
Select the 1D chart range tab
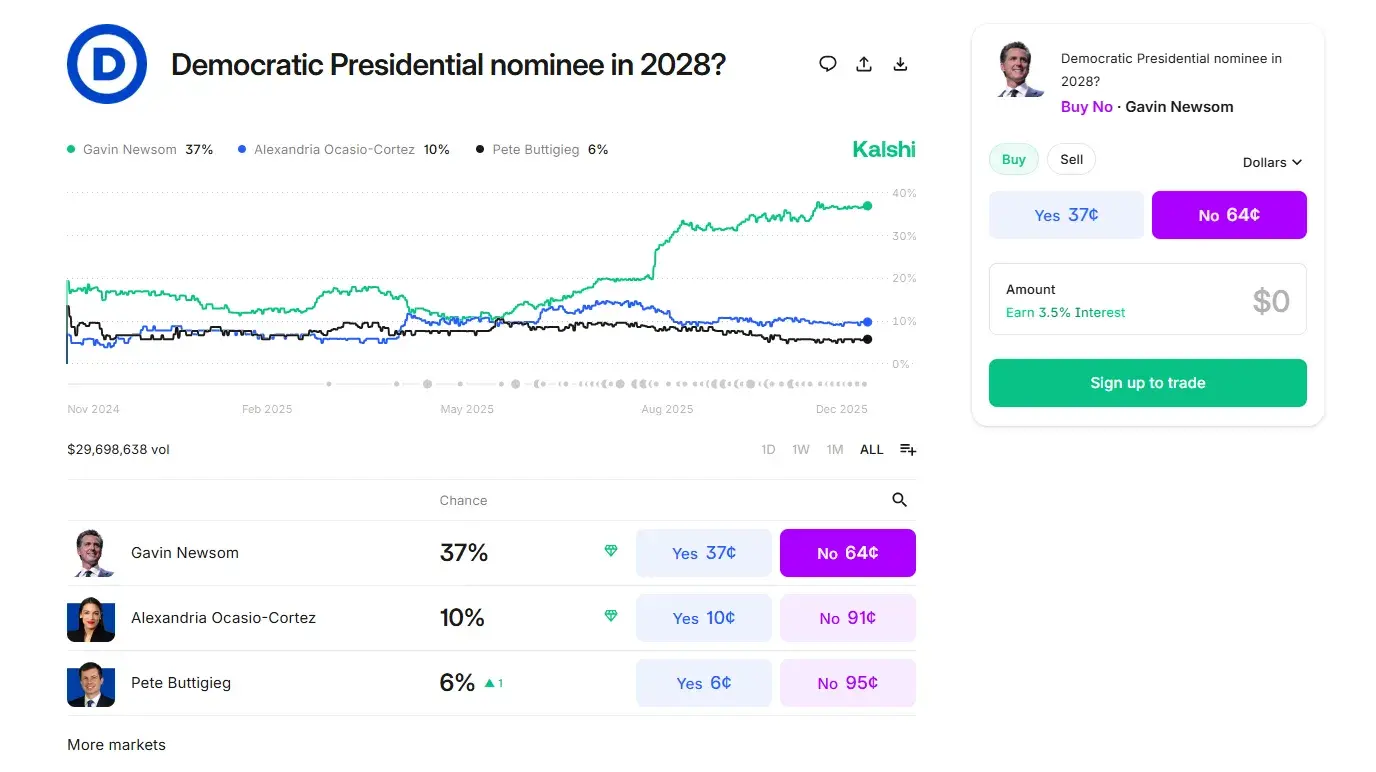(767, 449)
